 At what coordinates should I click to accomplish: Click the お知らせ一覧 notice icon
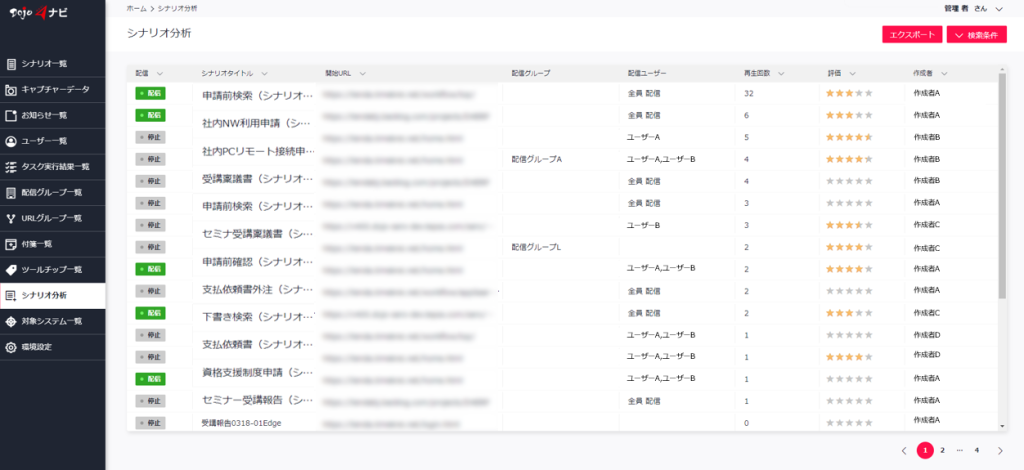11,115
